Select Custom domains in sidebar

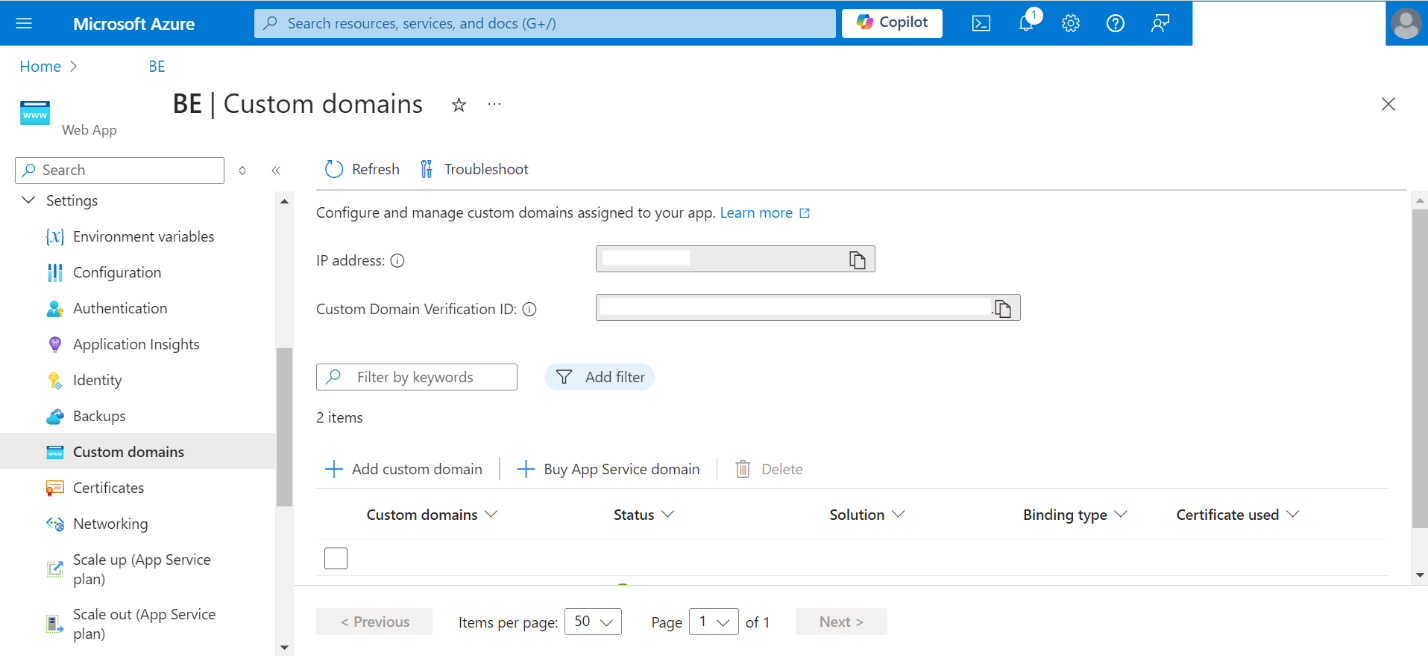[137, 452]
